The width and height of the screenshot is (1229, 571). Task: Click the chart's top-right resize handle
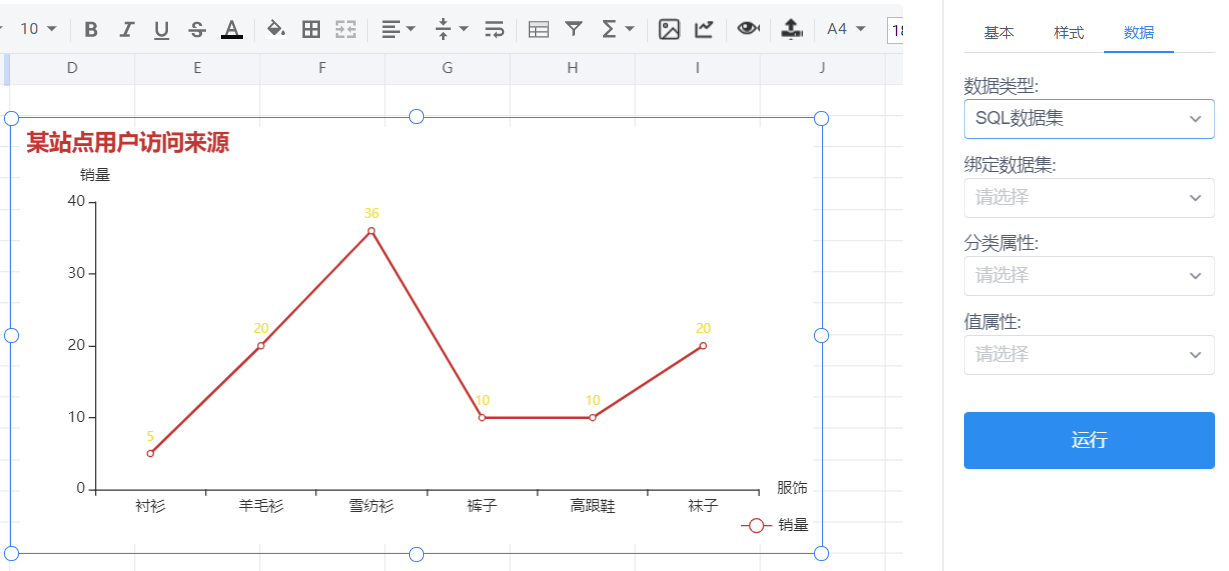[821, 118]
